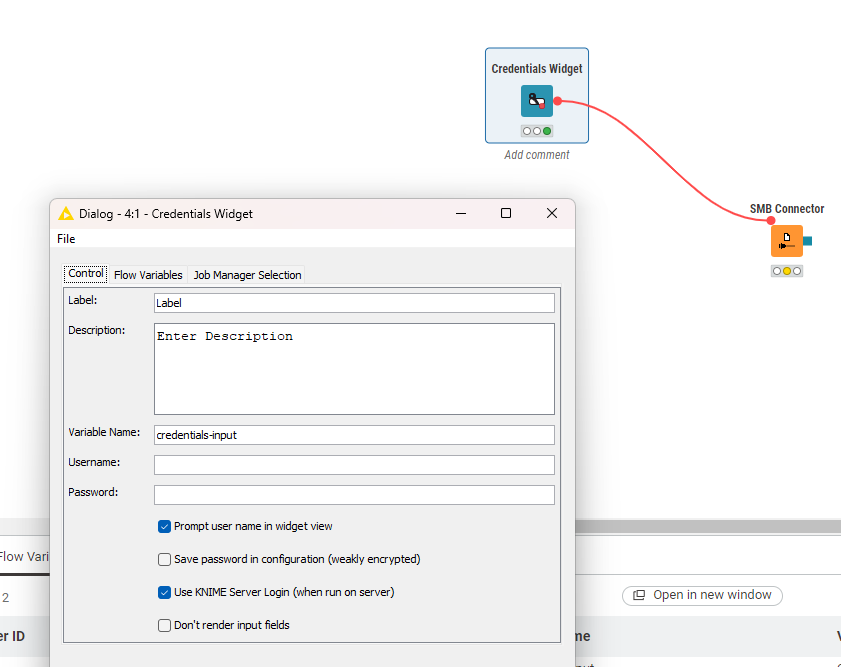Maximize the Credentials Widget dialog
Viewport: 841px width, 667px height.
tap(506, 213)
